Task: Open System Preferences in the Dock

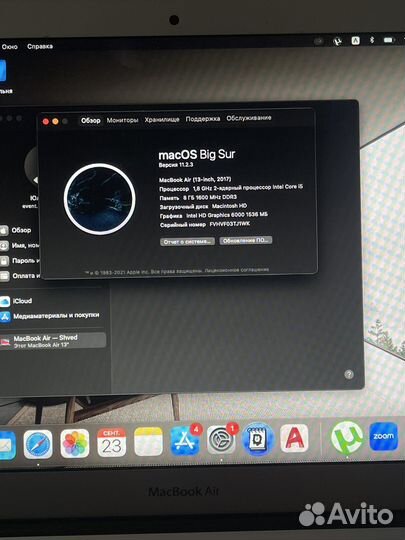Action: click(221, 440)
